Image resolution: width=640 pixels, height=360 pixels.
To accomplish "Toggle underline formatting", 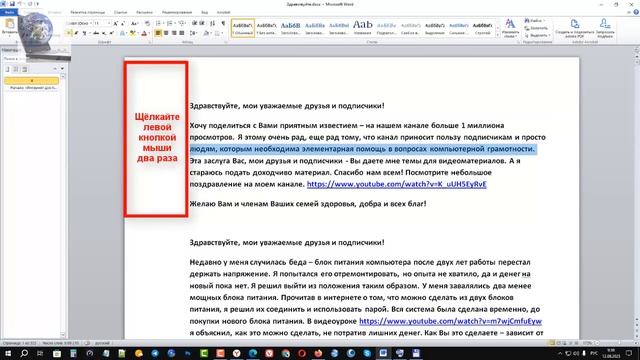I will (x=85, y=33).
